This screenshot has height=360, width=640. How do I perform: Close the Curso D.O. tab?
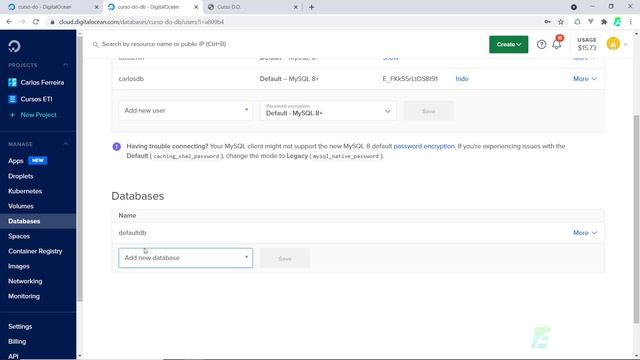point(296,7)
